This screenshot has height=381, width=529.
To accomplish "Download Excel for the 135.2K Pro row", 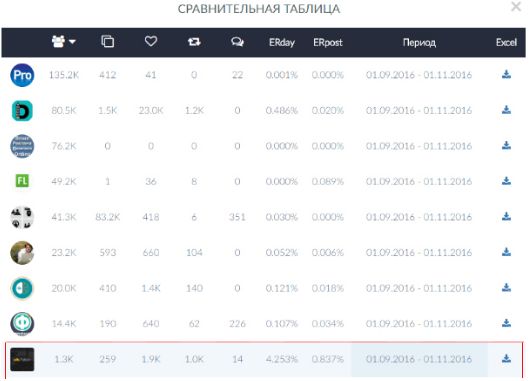I will [x=506, y=74].
